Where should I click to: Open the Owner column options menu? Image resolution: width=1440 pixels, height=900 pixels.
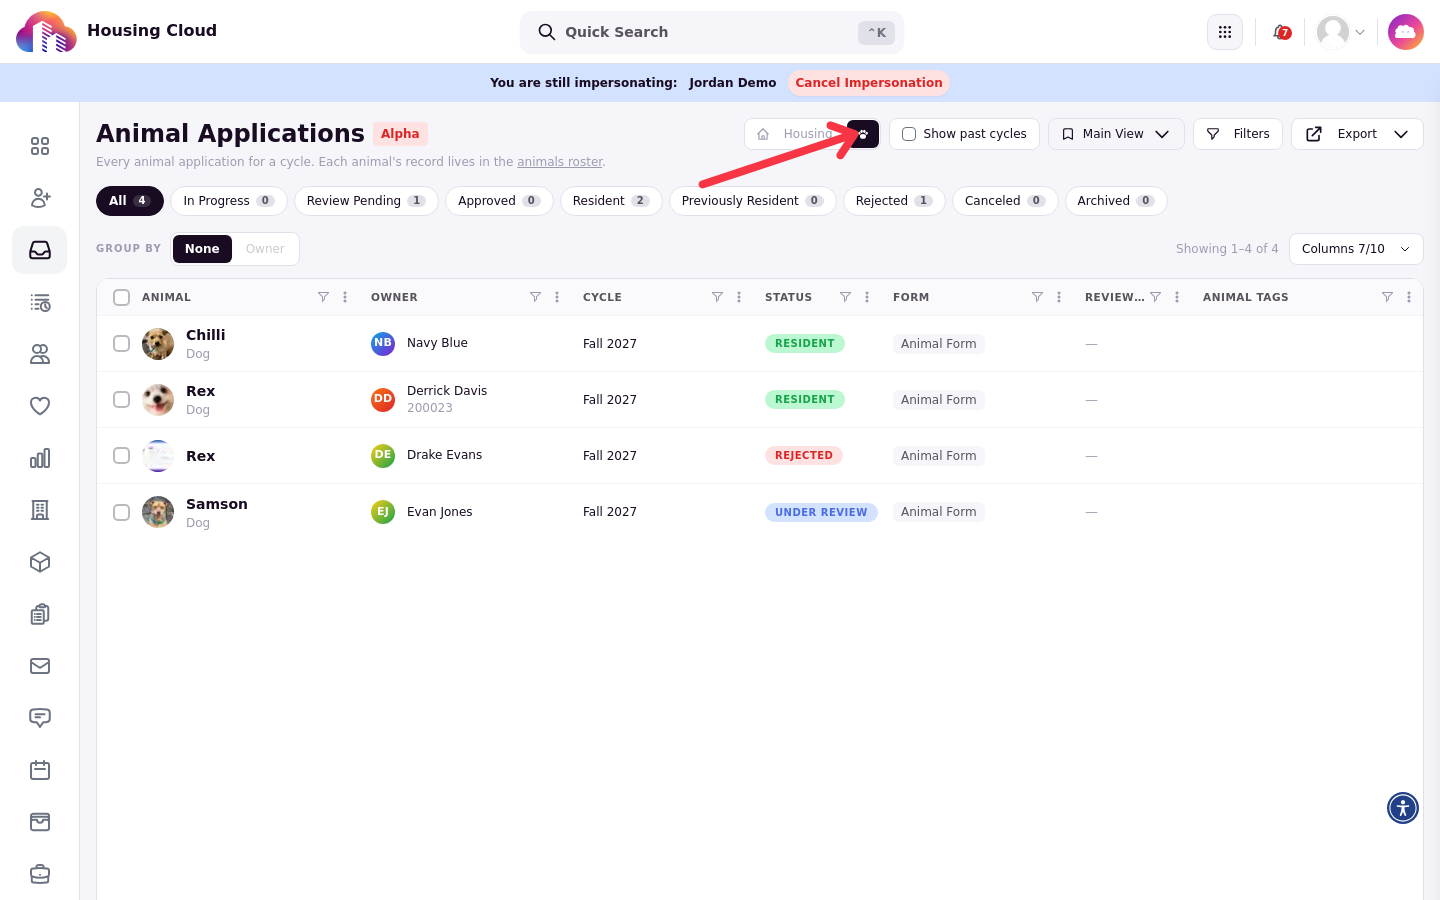557,297
